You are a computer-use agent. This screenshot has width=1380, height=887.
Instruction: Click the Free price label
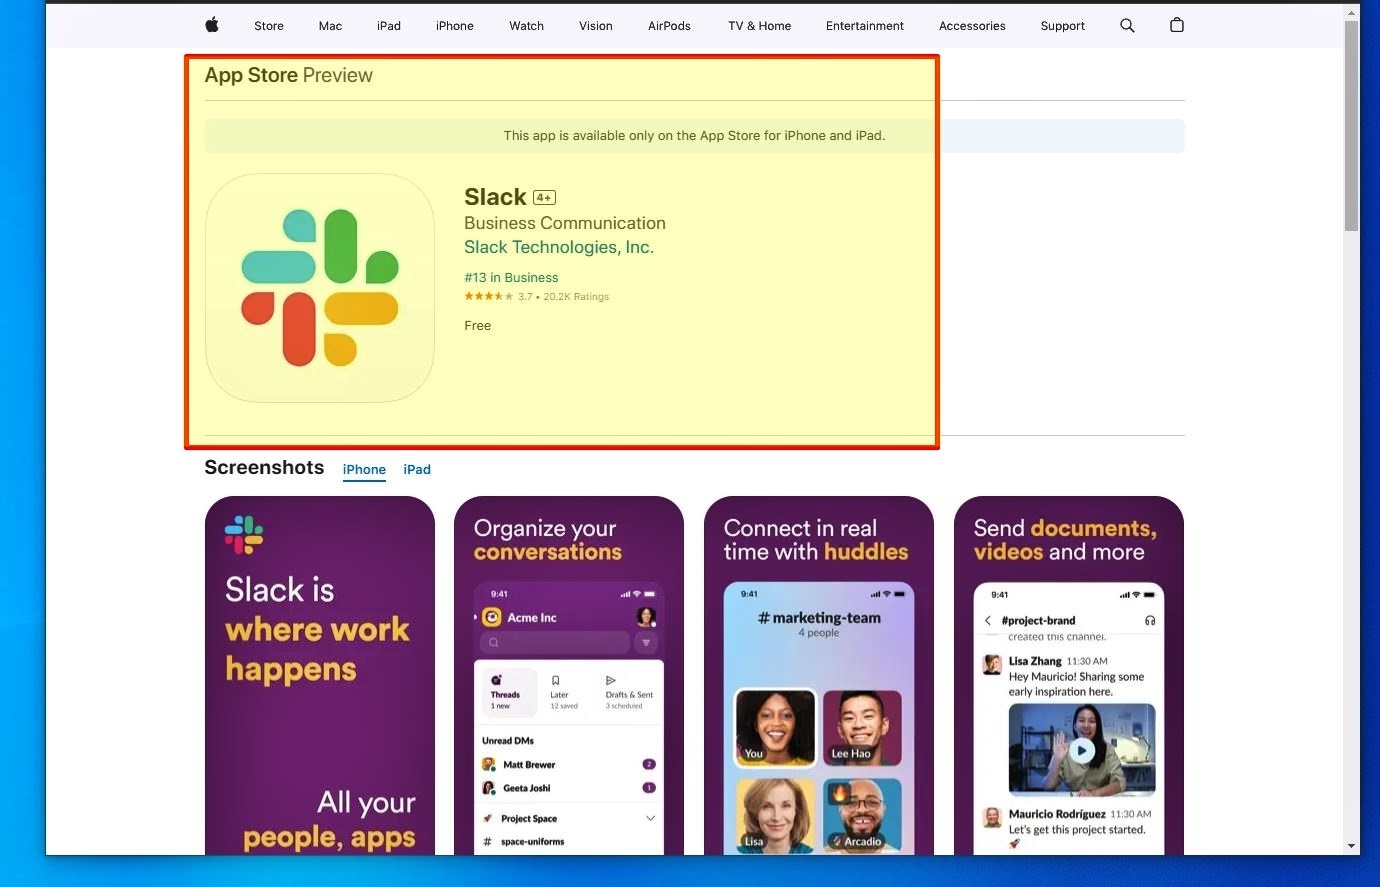478,326
